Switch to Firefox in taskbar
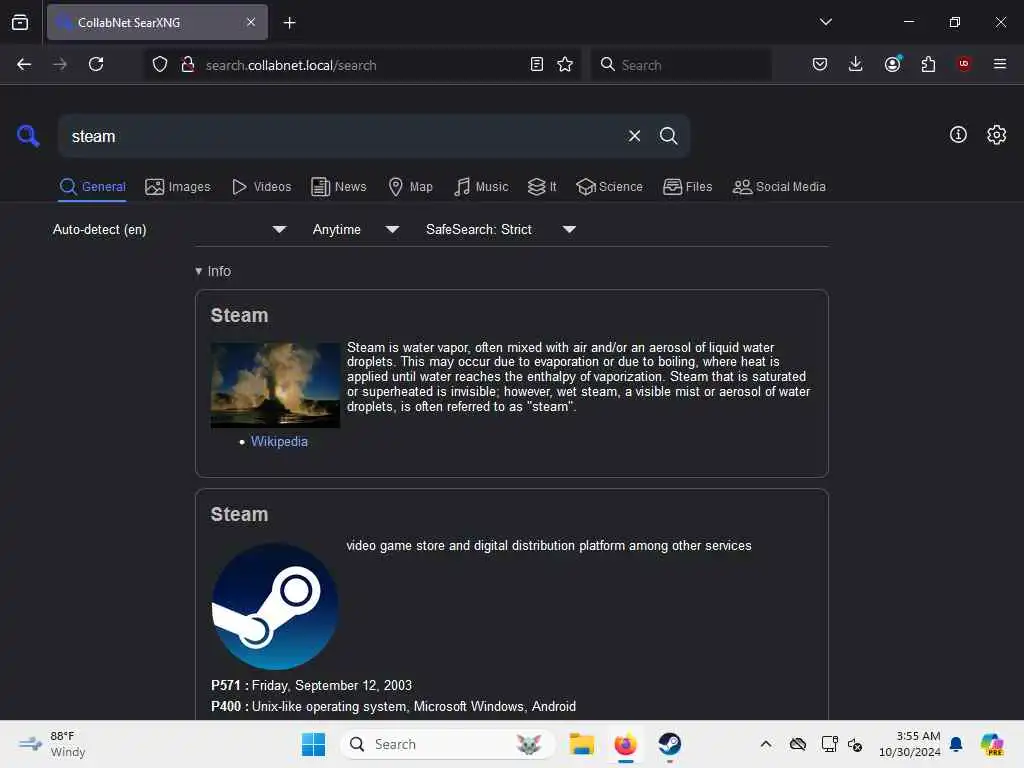 click(626, 744)
